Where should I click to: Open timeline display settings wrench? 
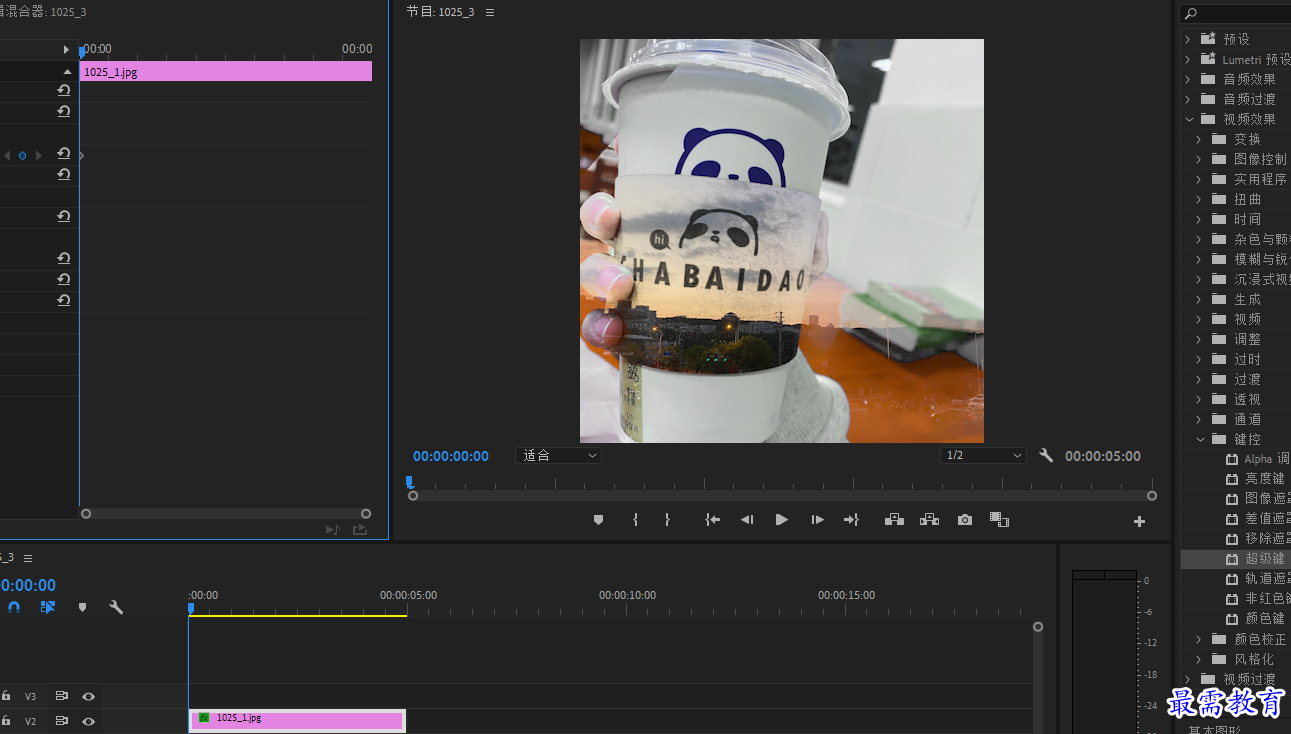tap(116, 607)
